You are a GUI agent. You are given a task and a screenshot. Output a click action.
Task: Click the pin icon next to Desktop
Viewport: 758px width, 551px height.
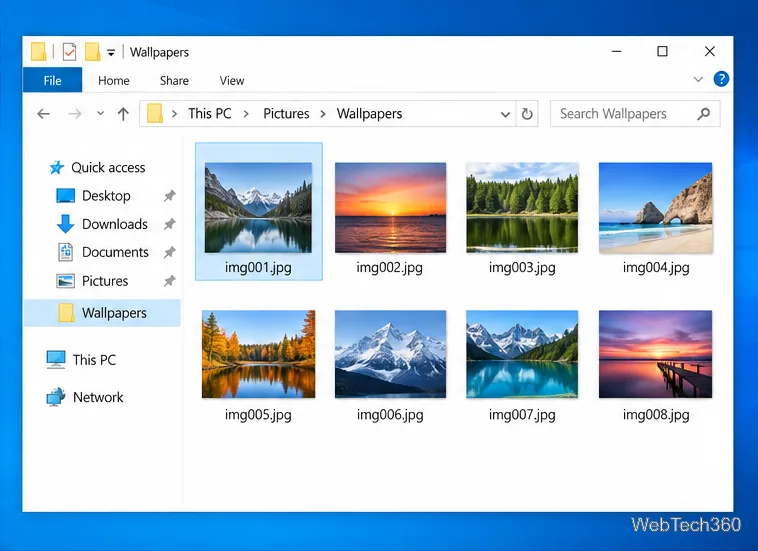(169, 196)
